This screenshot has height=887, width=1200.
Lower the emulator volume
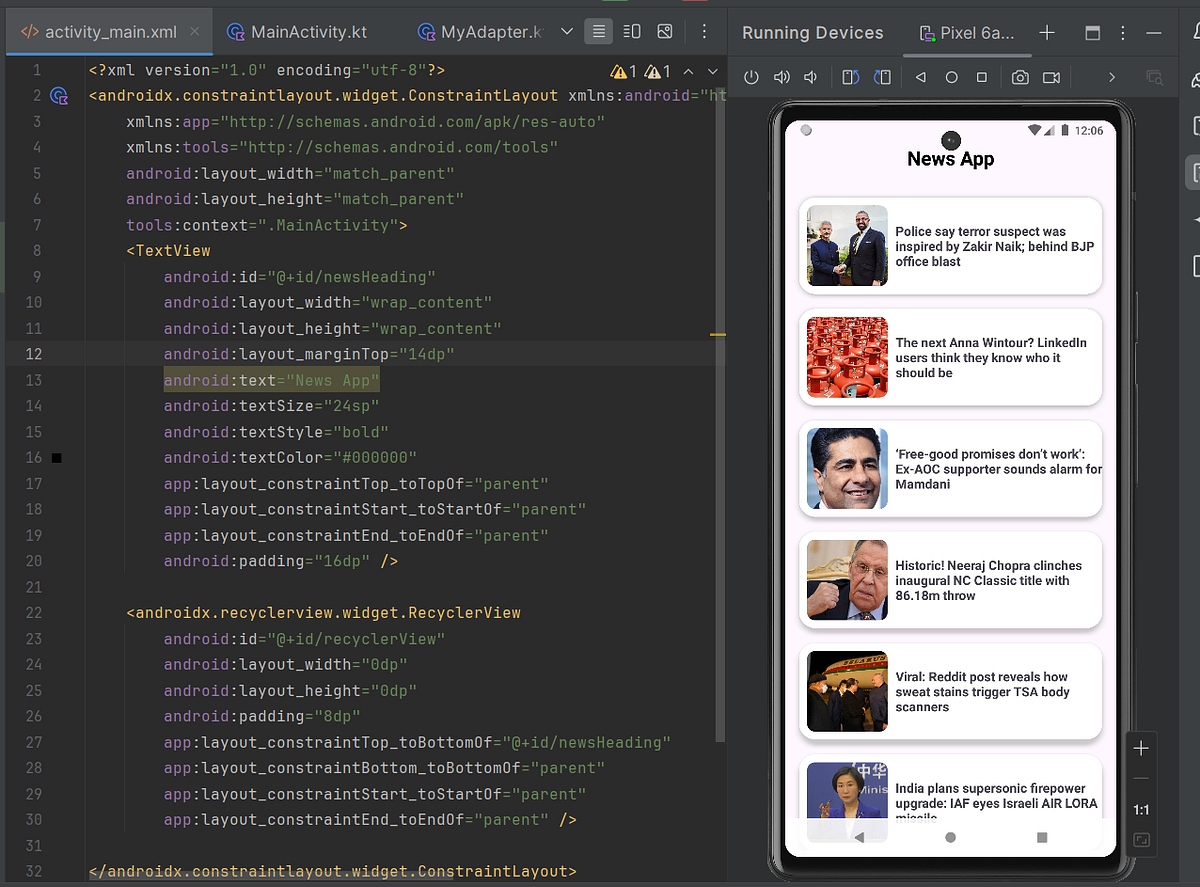coord(810,76)
